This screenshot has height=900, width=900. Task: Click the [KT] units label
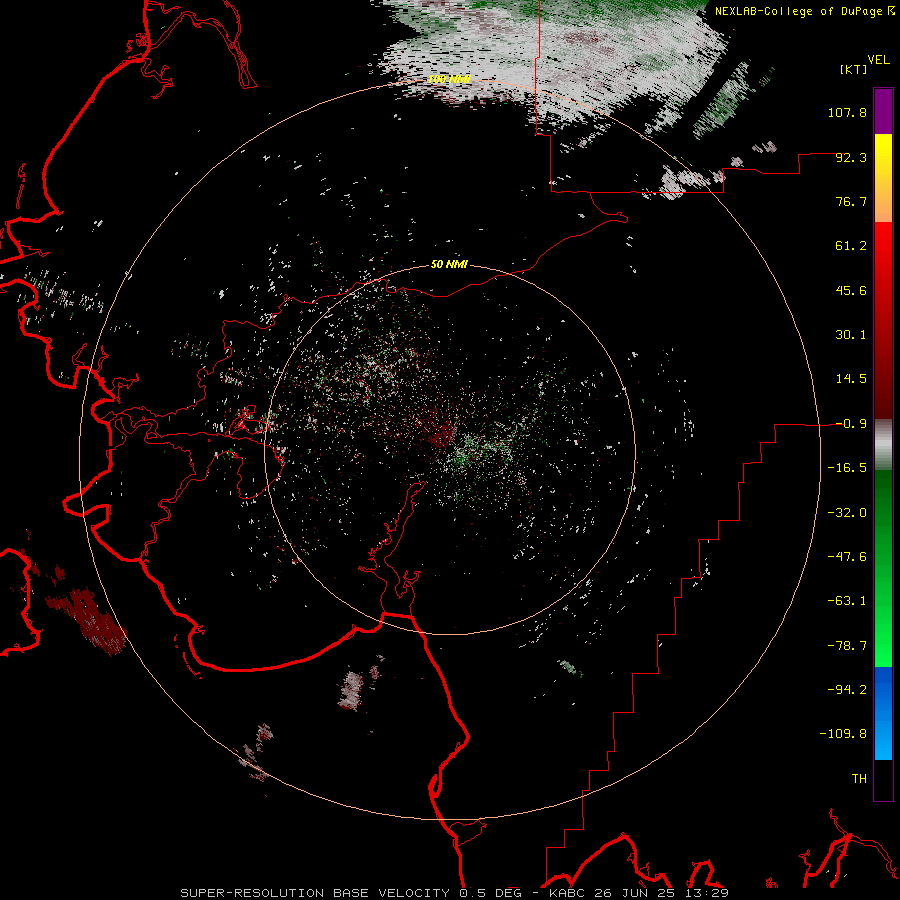[853, 69]
